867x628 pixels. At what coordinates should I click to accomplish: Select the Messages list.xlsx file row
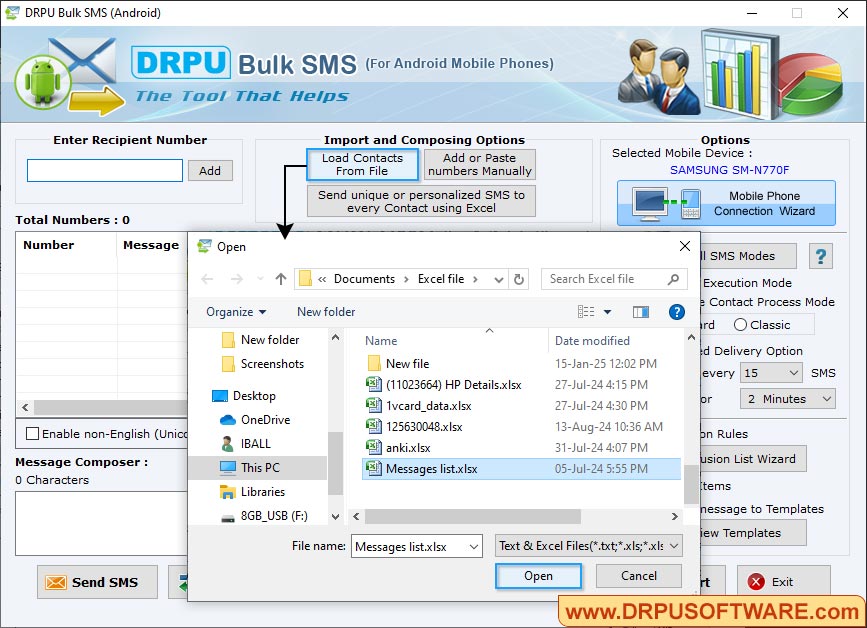click(x=521, y=469)
